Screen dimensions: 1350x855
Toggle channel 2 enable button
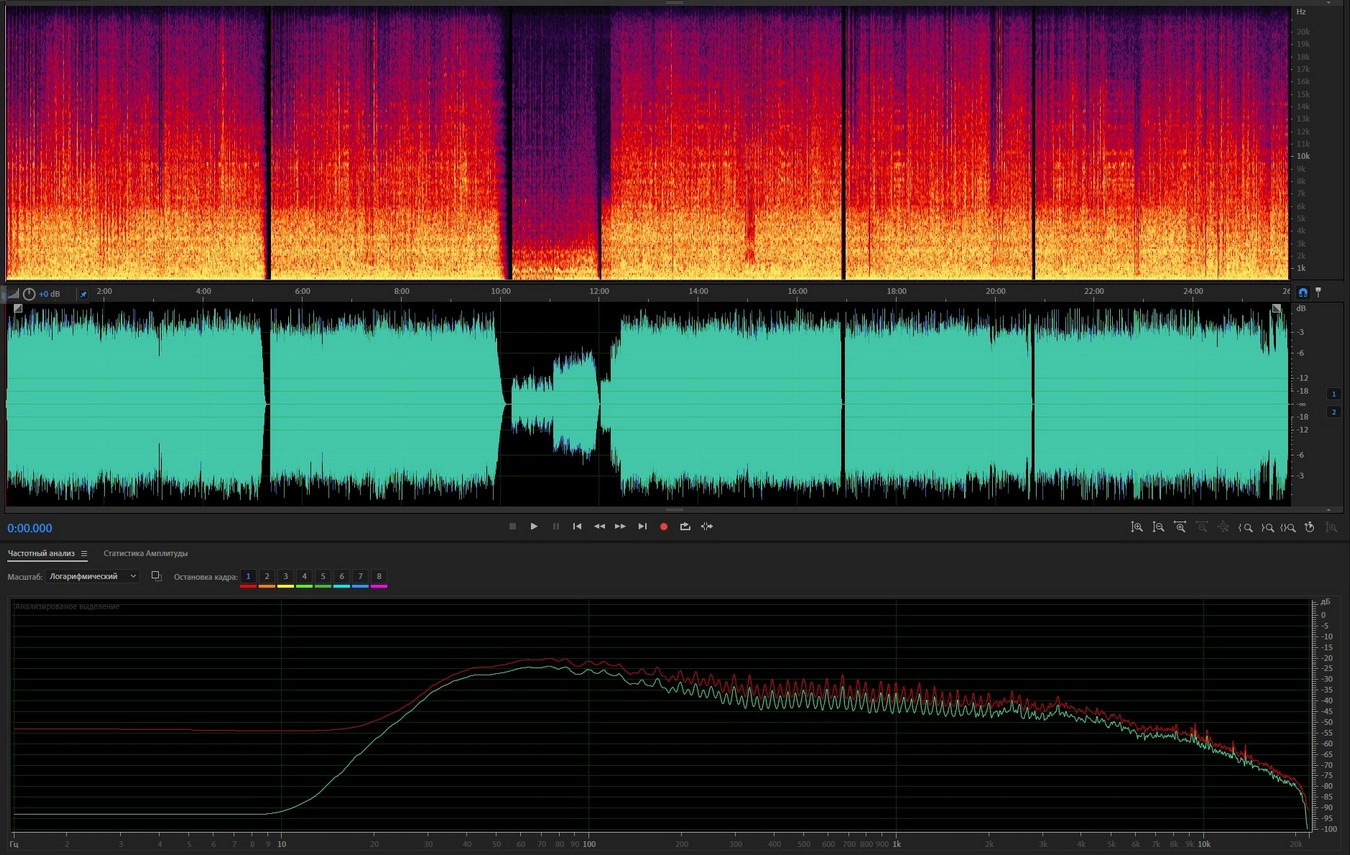pos(1333,412)
